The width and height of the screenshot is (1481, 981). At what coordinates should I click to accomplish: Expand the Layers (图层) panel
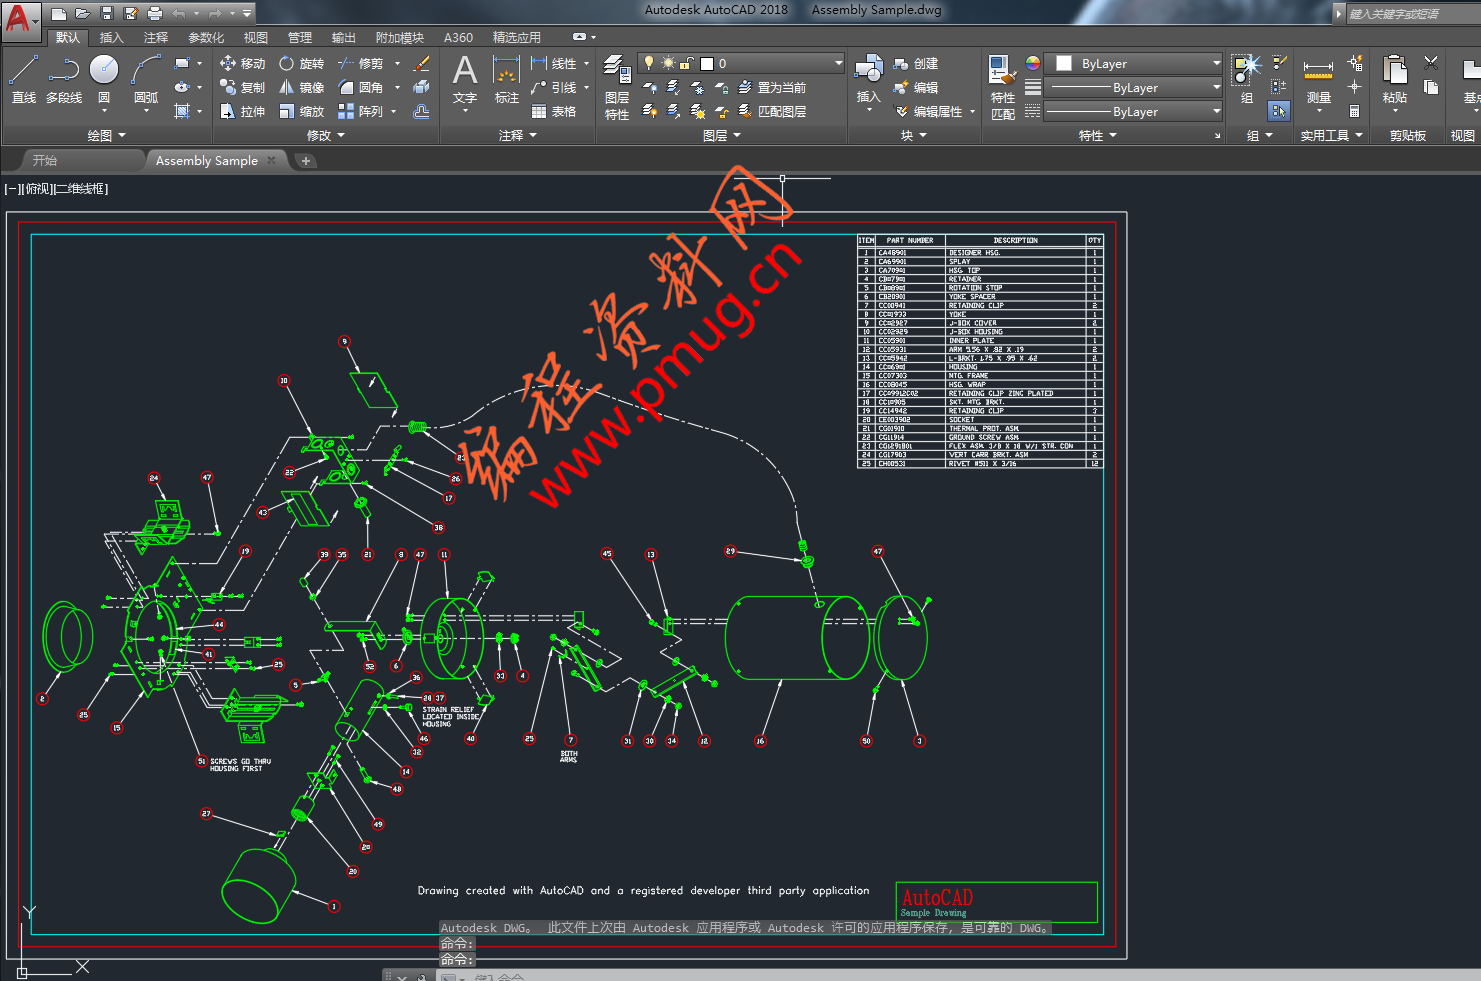[722, 135]
